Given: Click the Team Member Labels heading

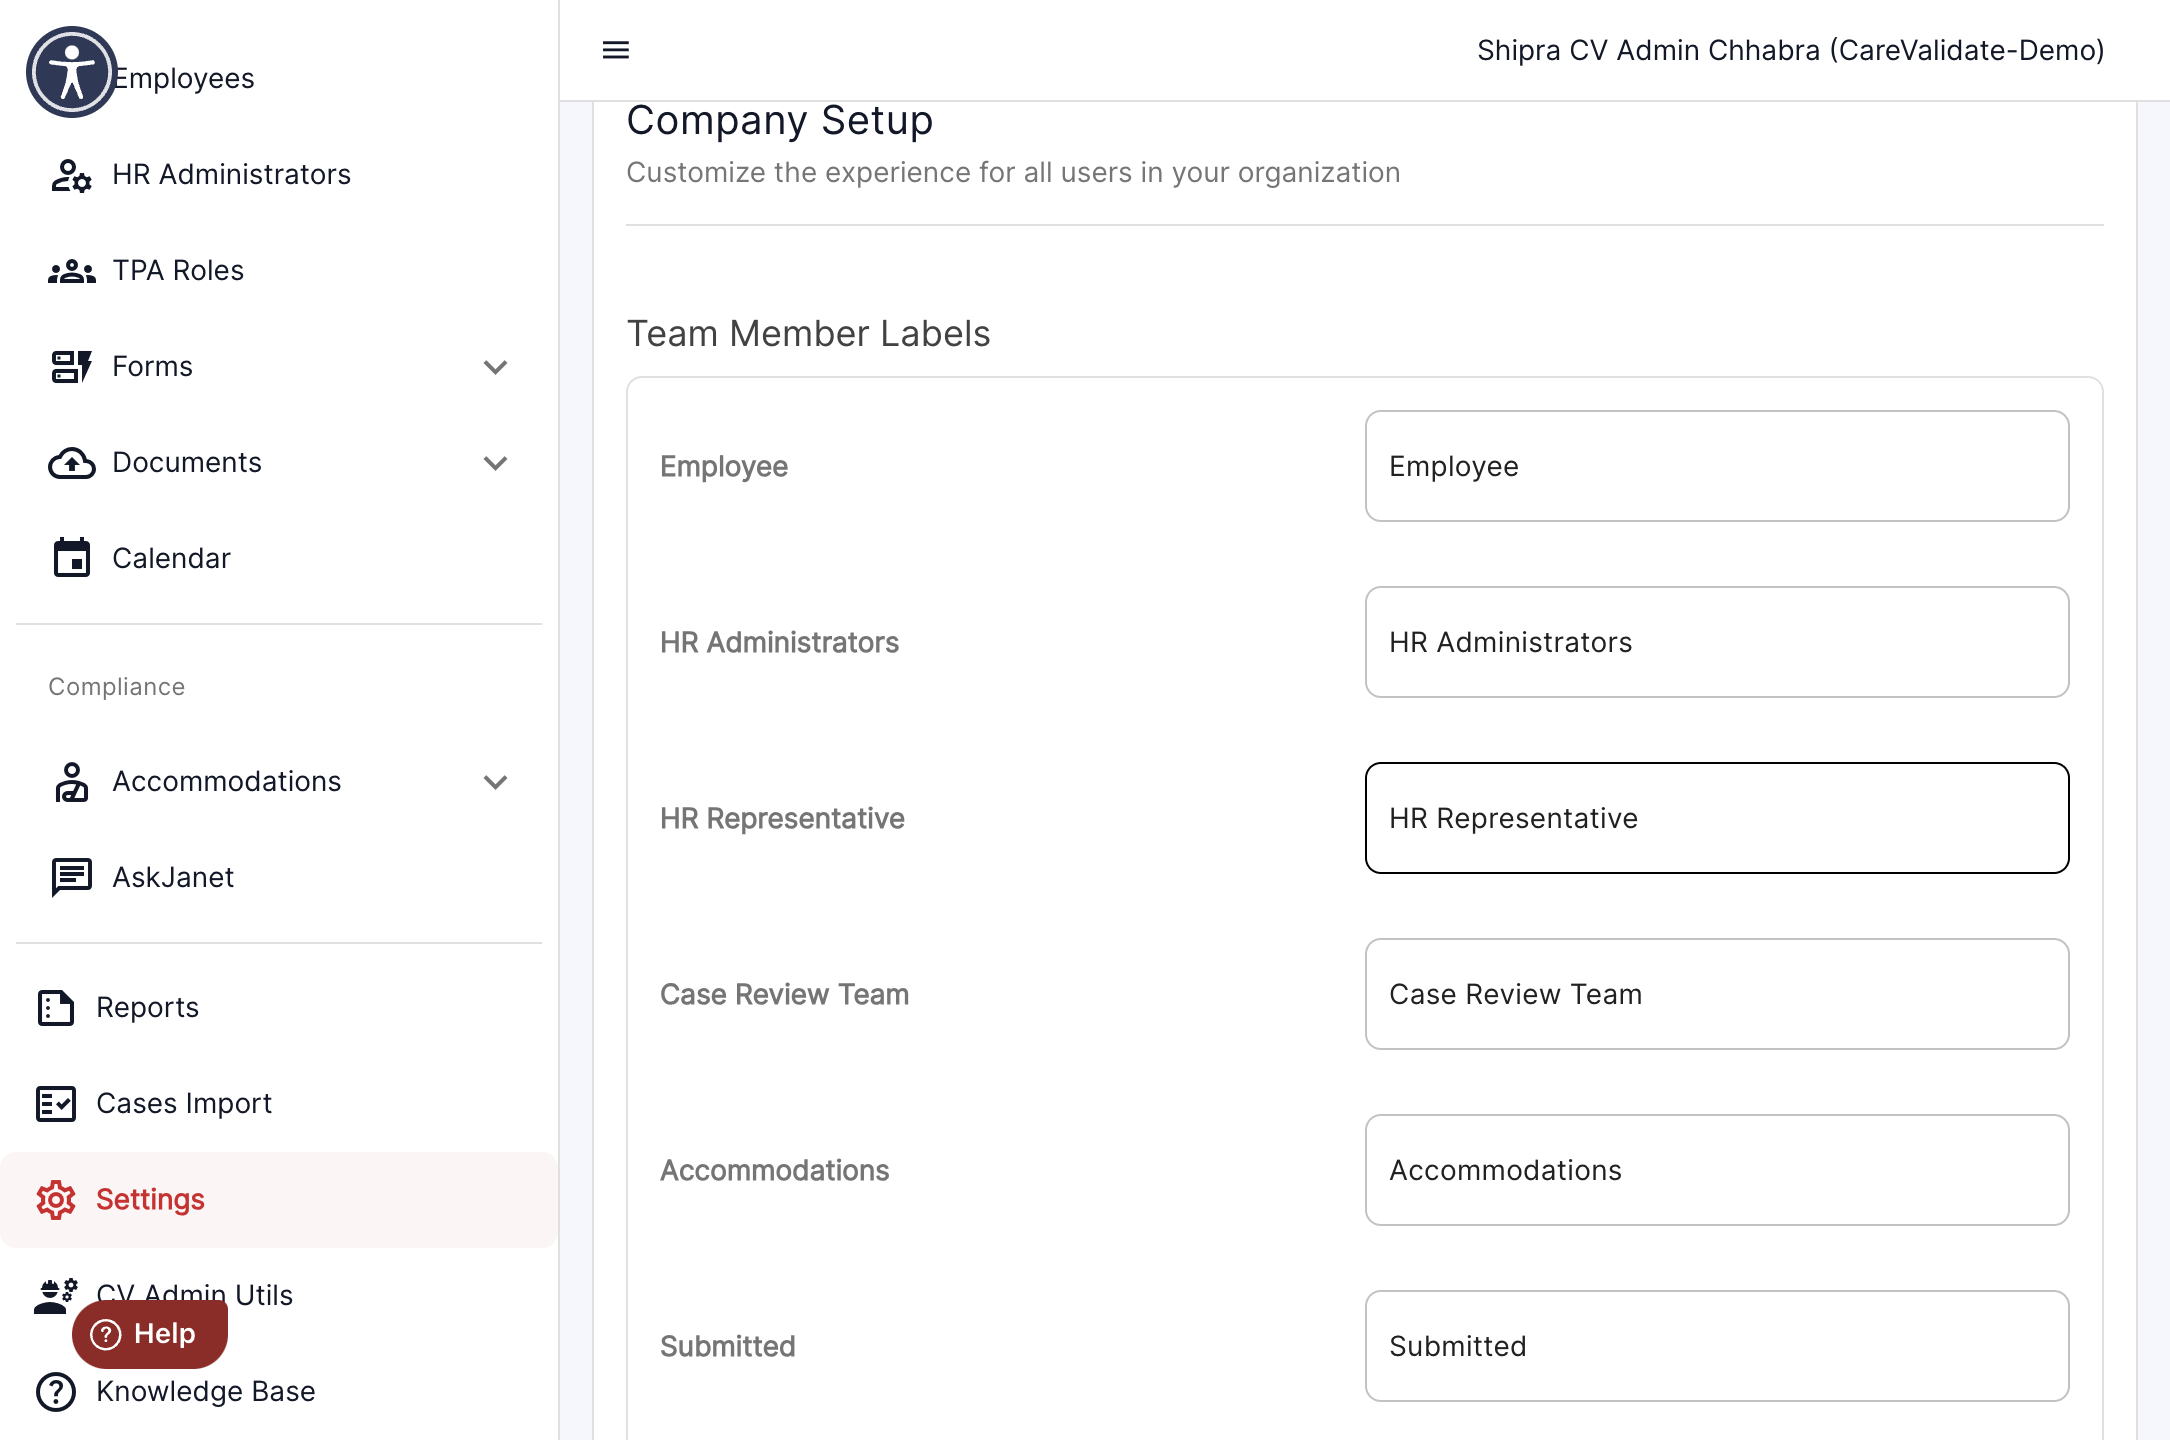Looking at the screenshot, I should tap(808, 334).
